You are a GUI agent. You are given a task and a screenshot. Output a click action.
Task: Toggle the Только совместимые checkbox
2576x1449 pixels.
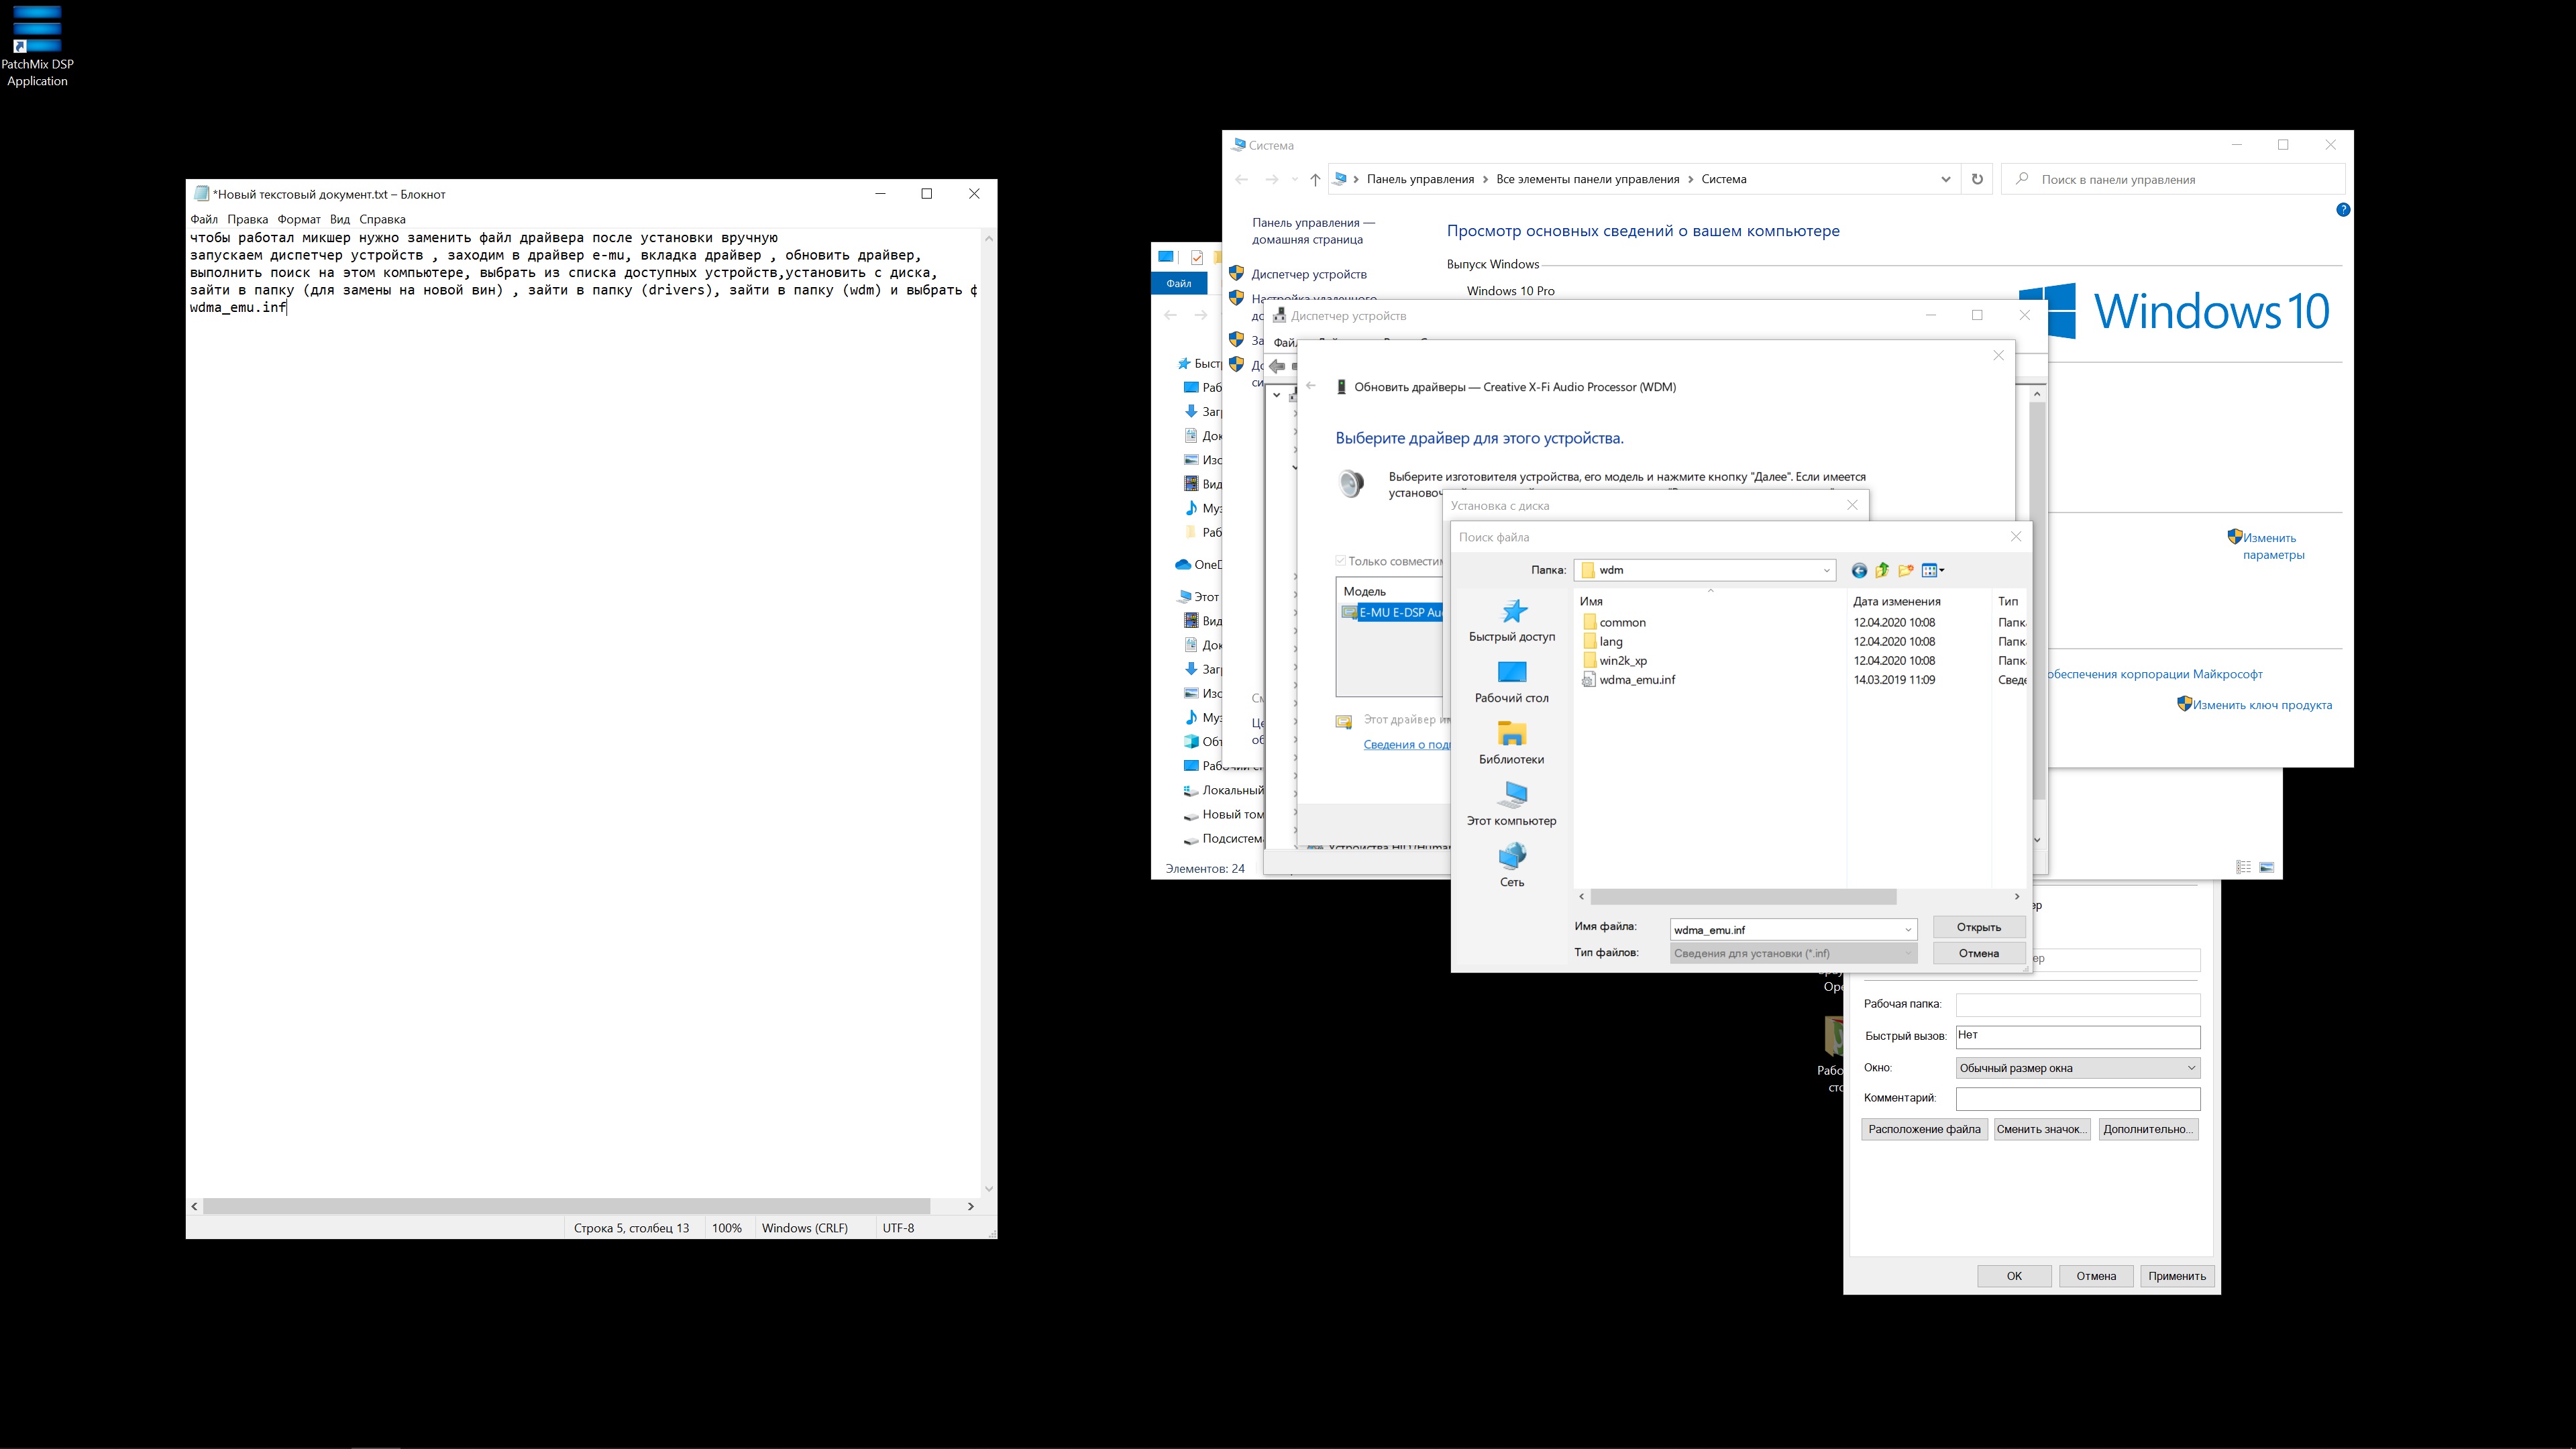[1341, 561]
